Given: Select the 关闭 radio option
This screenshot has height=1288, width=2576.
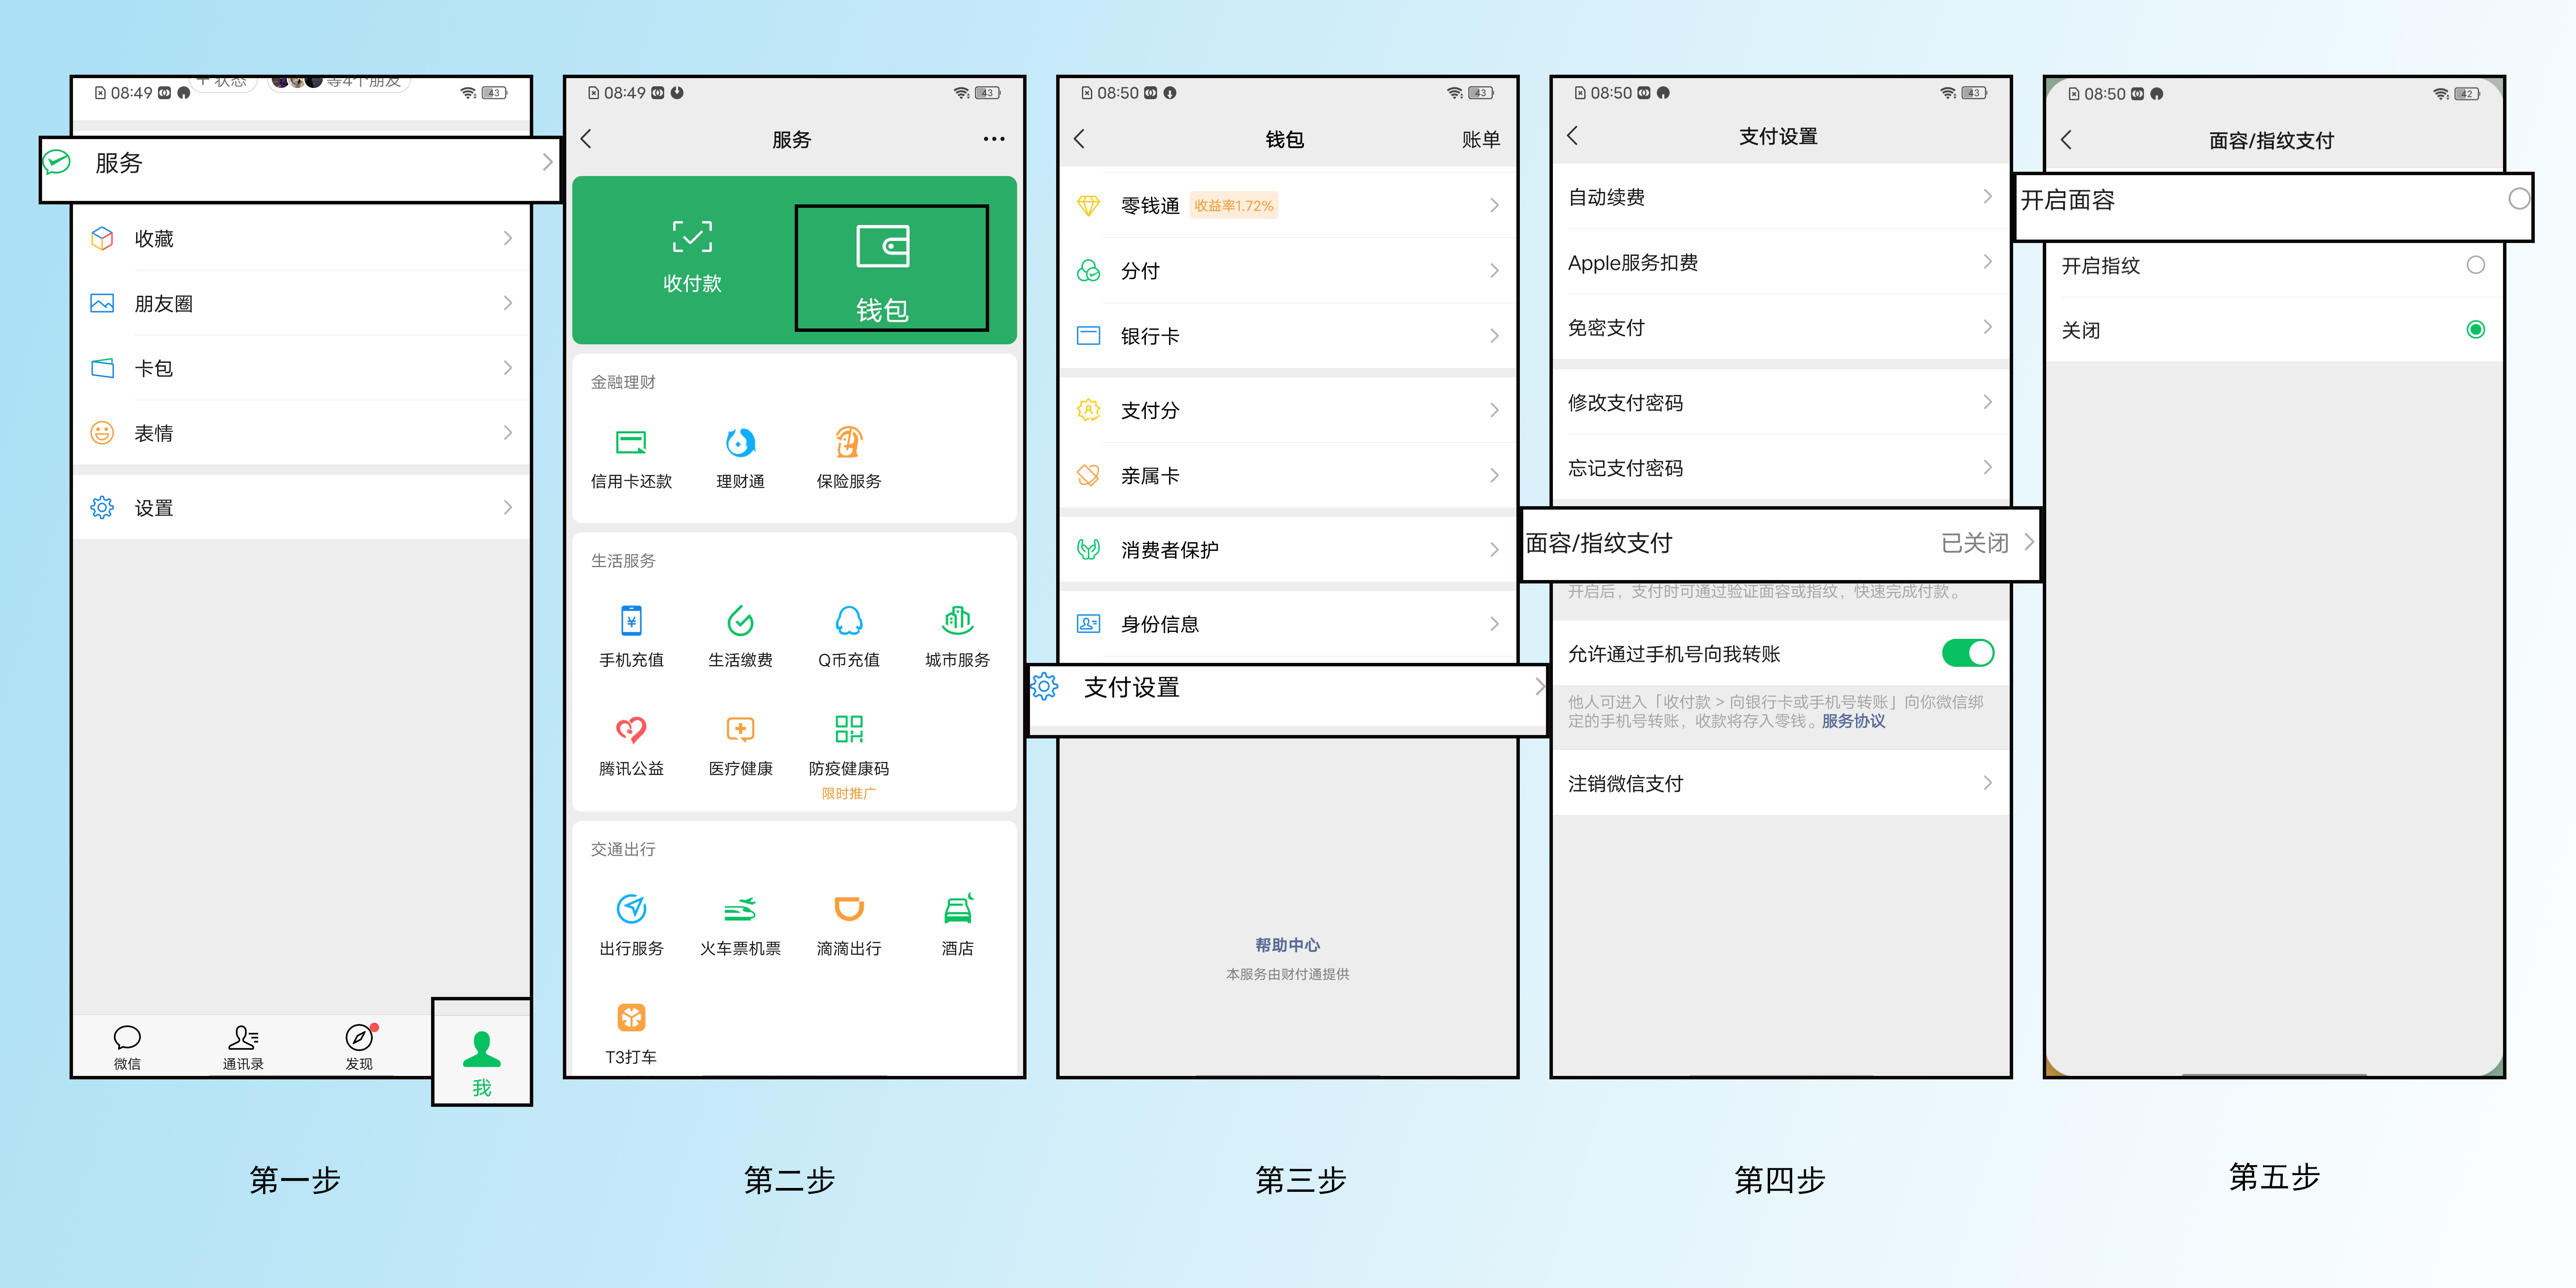Looking at the screenshot, I should (x=2475, y=330).
